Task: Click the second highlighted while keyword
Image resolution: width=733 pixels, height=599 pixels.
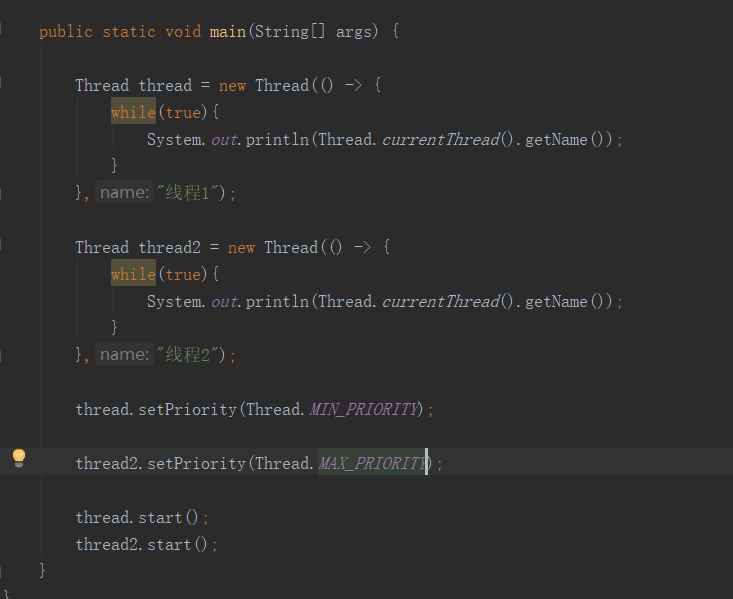Action: point(133,274)
